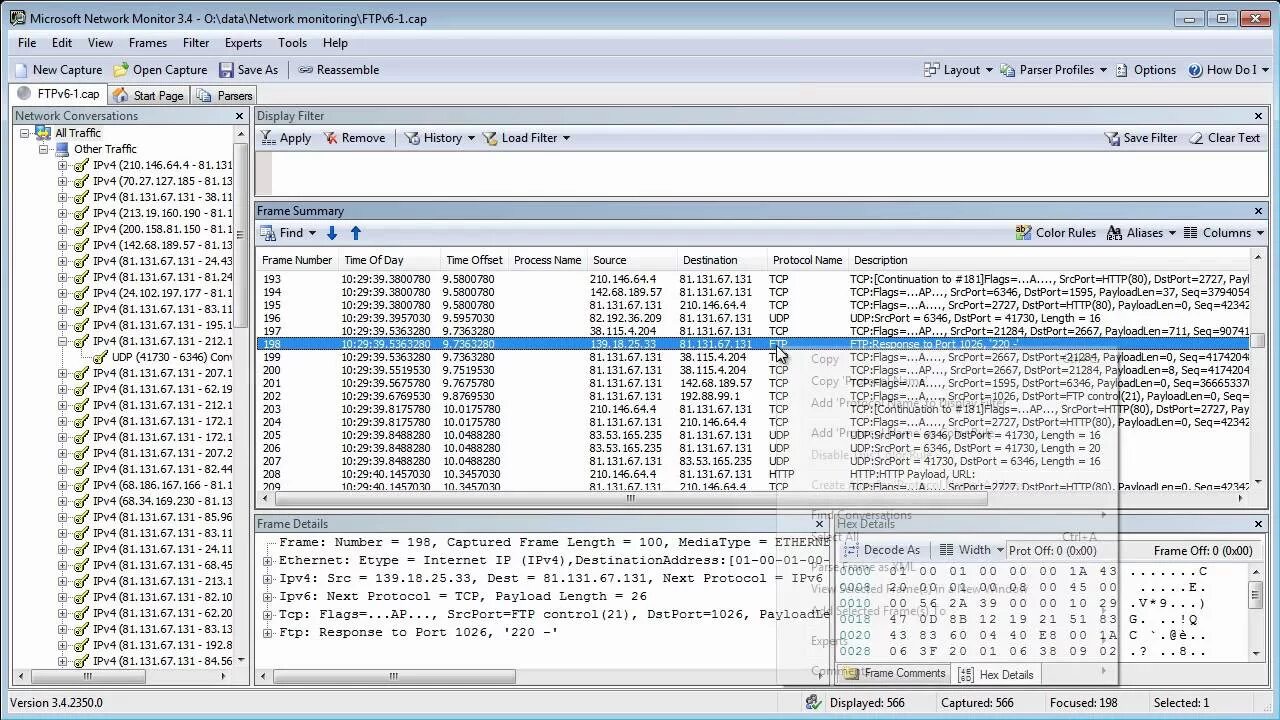The height and width of the screenshot is (720, 1280).
Task: Close the Frame Summary pane
Action: click(1259, 211)
